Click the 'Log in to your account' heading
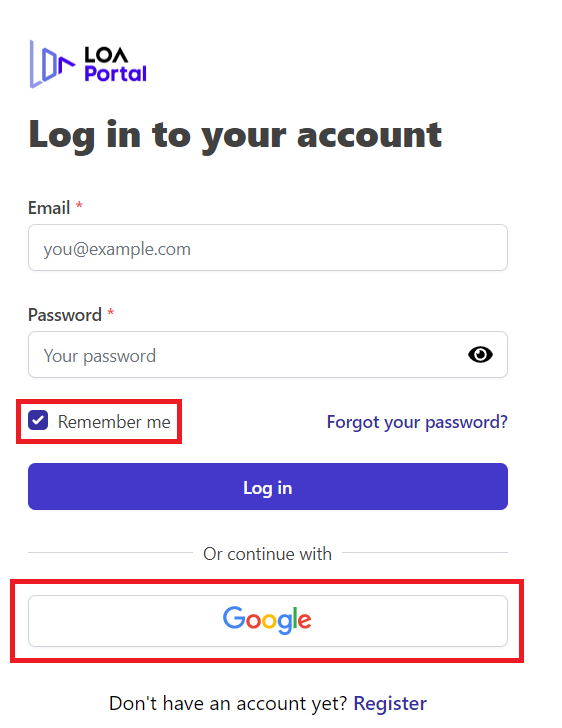The image size is (562, 728). tap(235, 135)
